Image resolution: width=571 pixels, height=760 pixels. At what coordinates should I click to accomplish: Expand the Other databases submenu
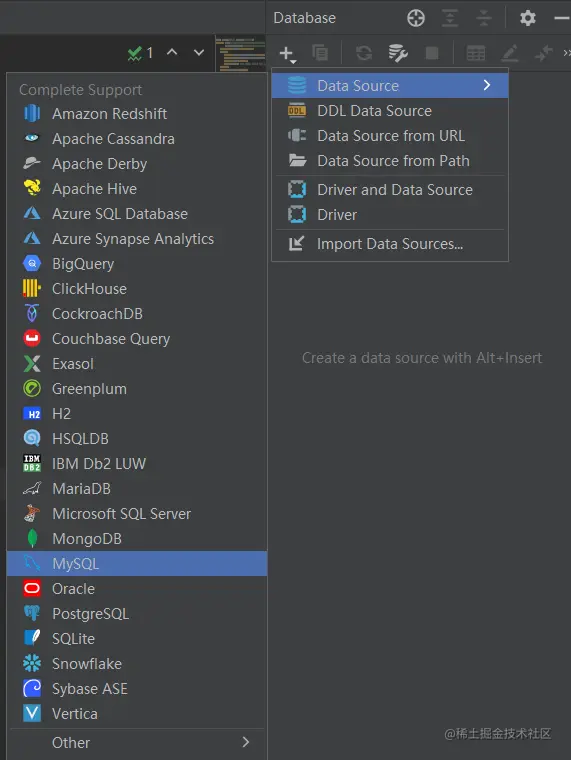click(137, 743)
